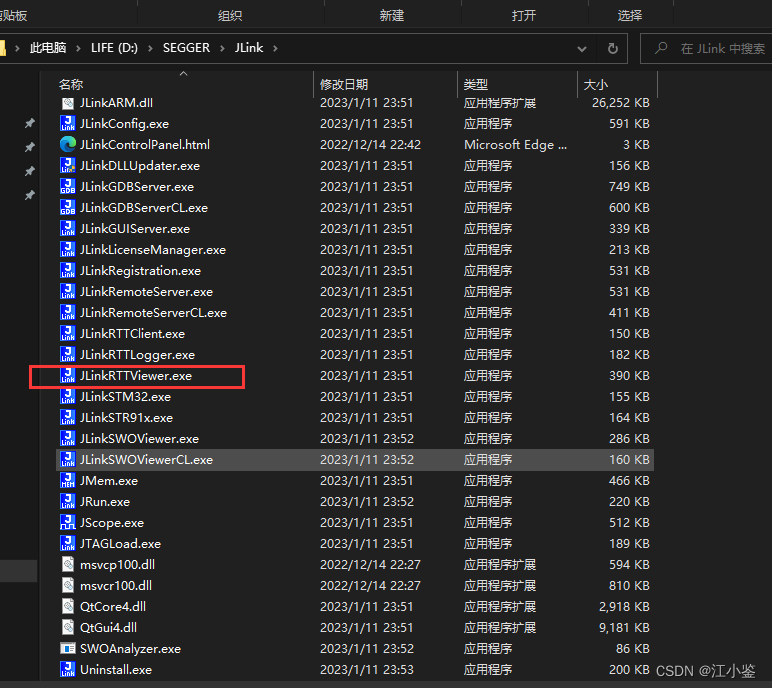The height and width of the screenshot is (688, 772).
Task: Click the JLinkLicenseManager.exe icon
Action: tap(67, 250)
